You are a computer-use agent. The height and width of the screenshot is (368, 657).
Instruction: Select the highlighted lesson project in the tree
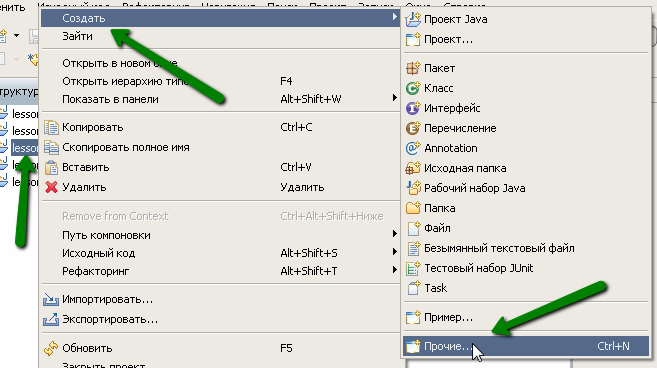click(25, 148)
